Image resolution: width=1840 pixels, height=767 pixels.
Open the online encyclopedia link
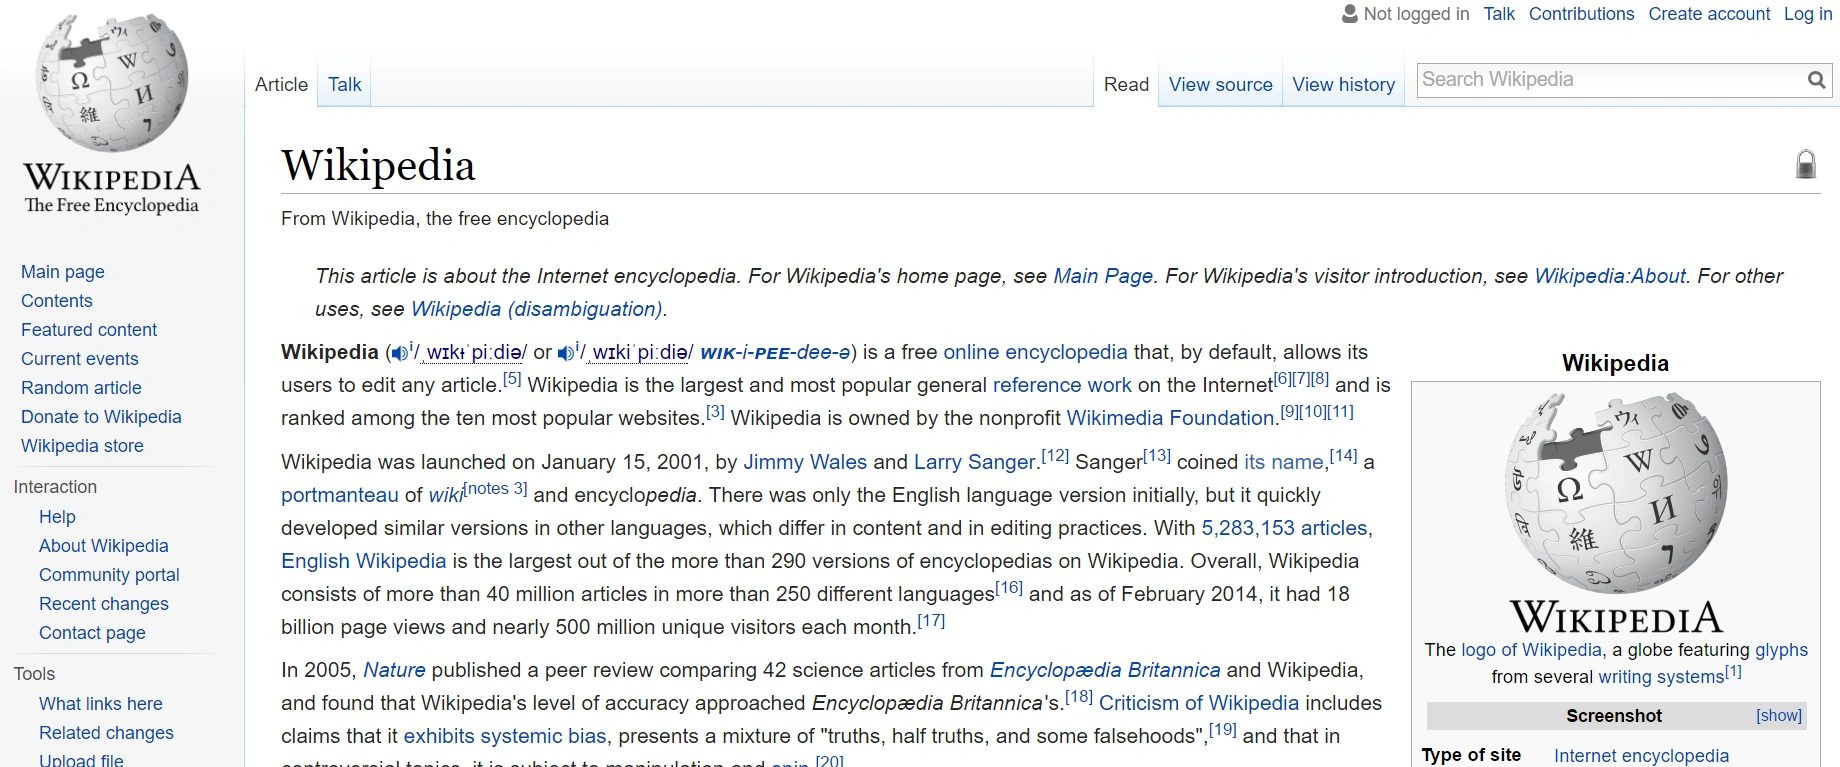(x=1035, y=352)
